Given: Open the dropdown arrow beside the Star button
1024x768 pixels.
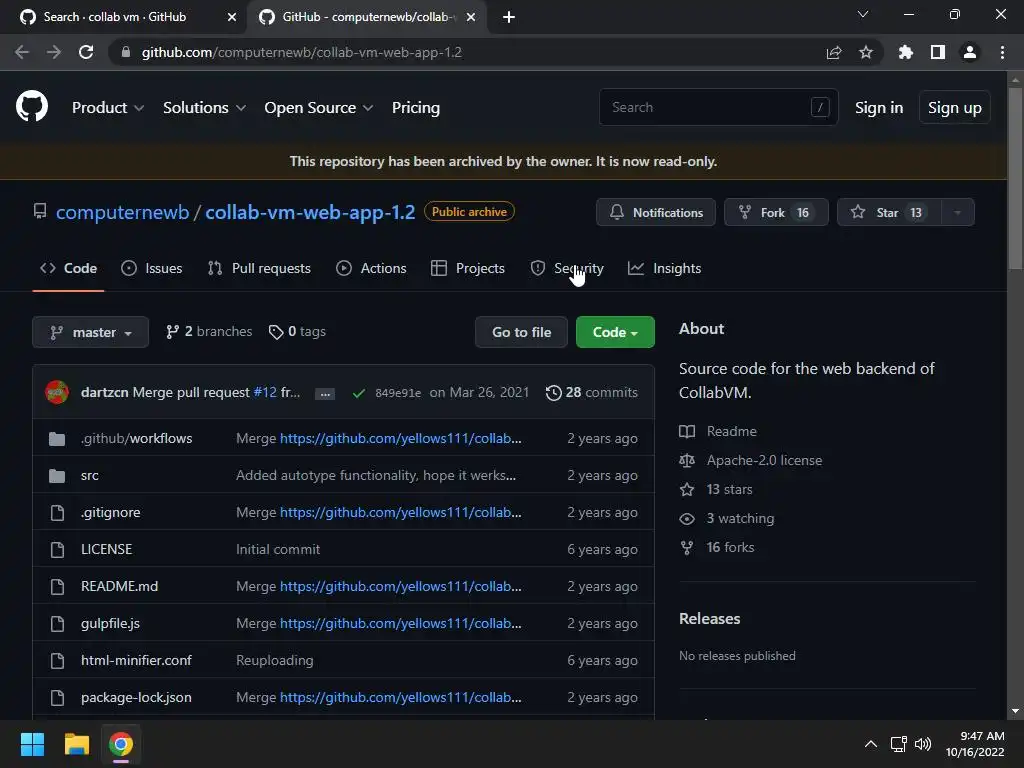Looking at the screenshot, I should pos(957,213).
